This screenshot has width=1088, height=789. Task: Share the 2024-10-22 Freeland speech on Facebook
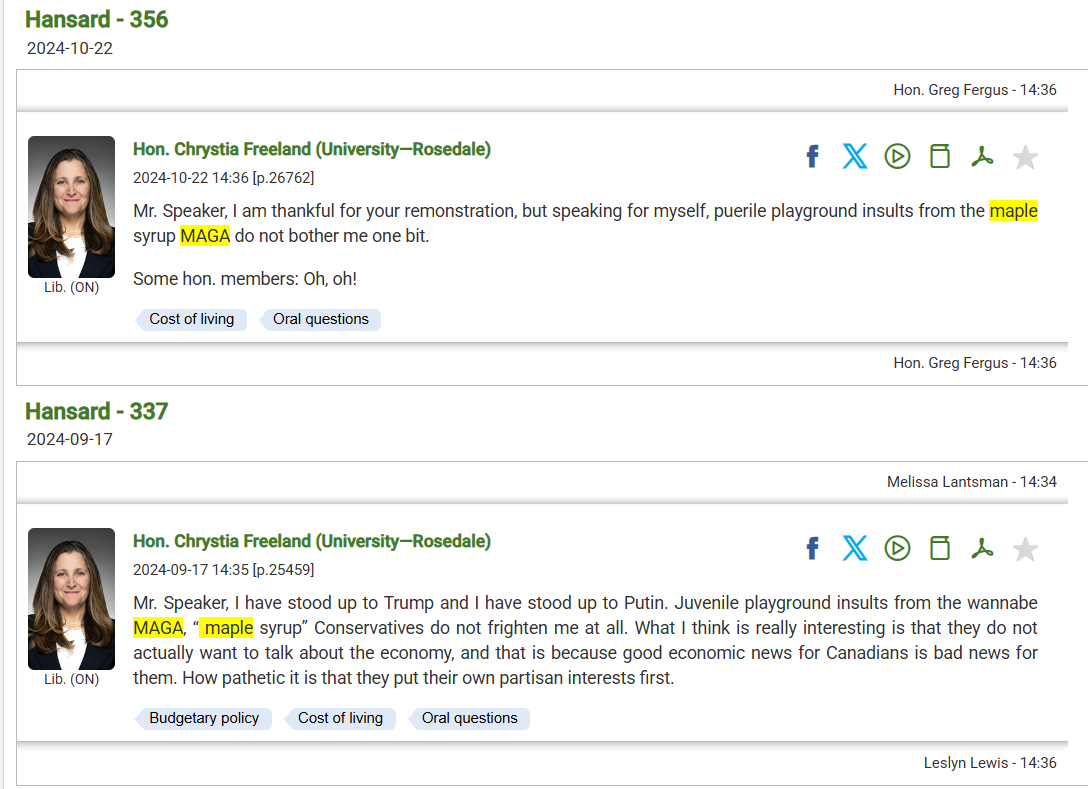[813, 157]
